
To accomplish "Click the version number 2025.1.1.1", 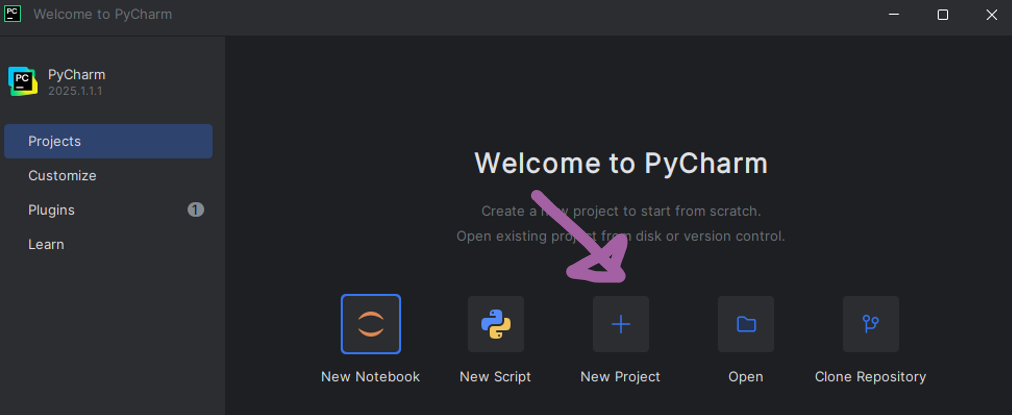I will (x=75, y=91).
